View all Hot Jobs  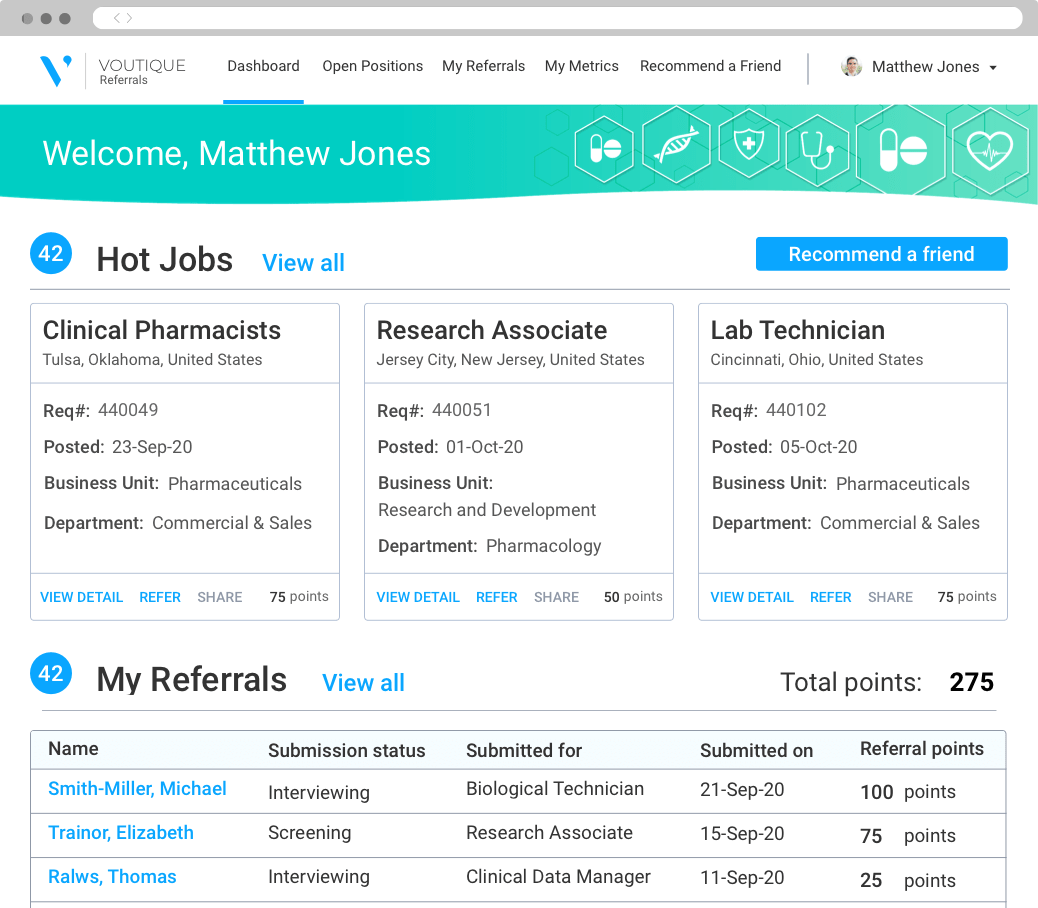tap(303, 263)
